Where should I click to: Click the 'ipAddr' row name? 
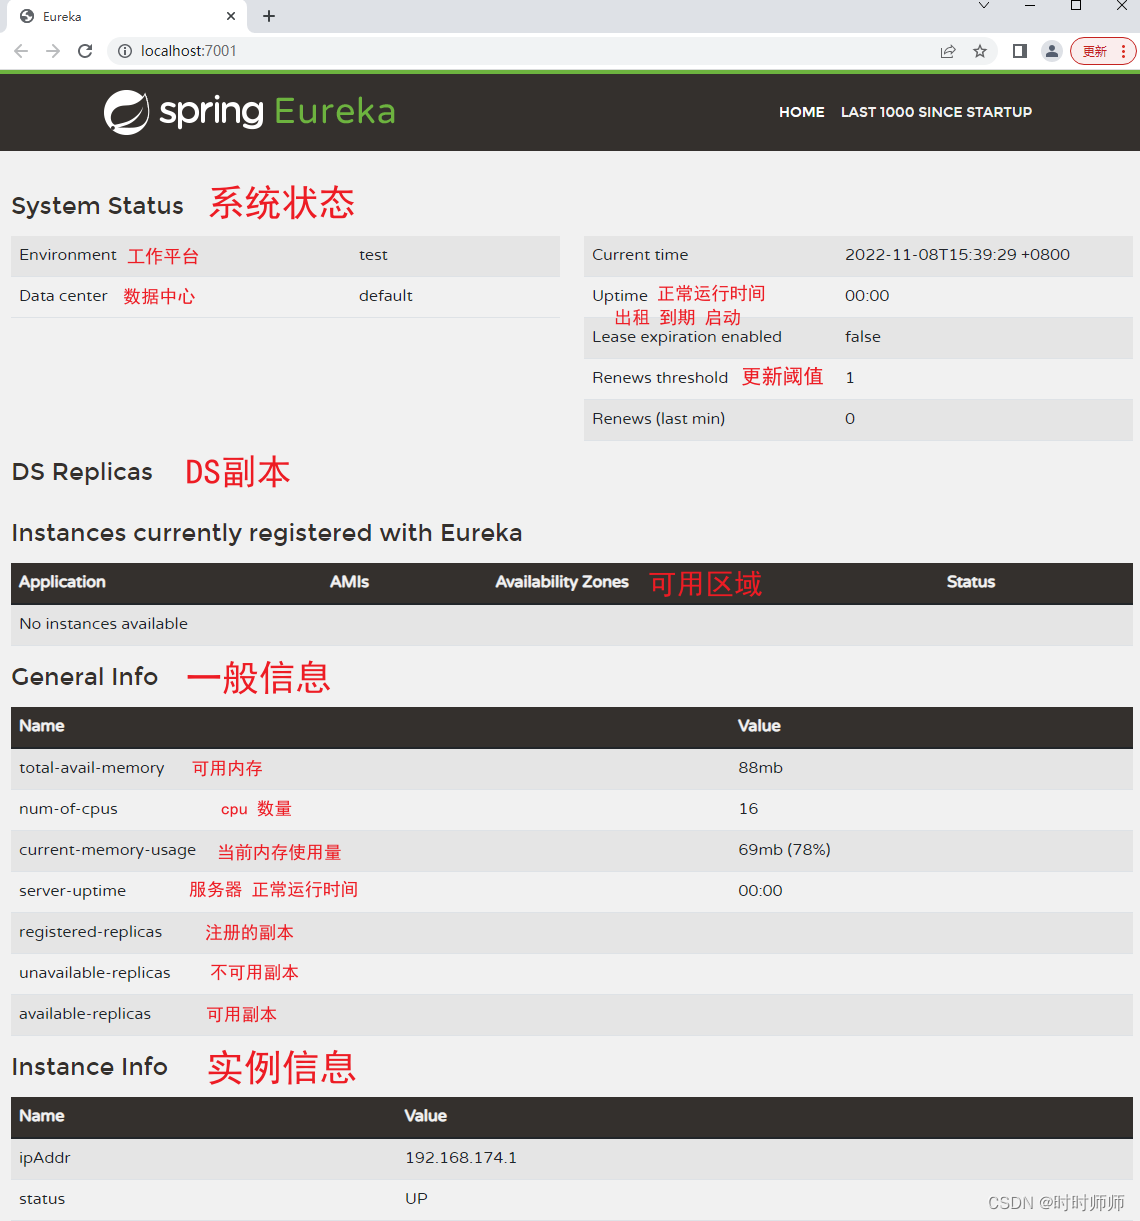point(45,1158)
